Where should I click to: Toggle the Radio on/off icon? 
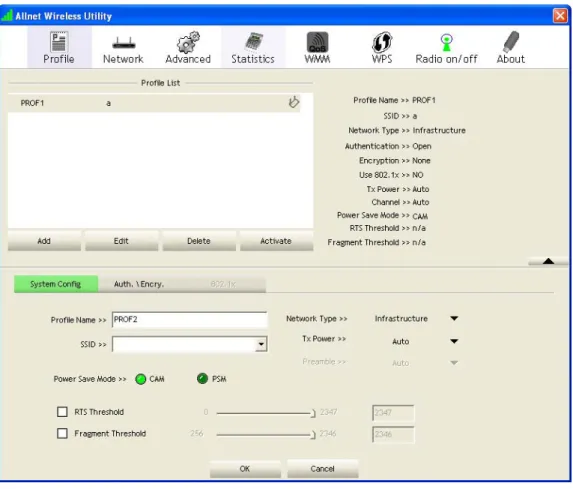pos(446,42)
